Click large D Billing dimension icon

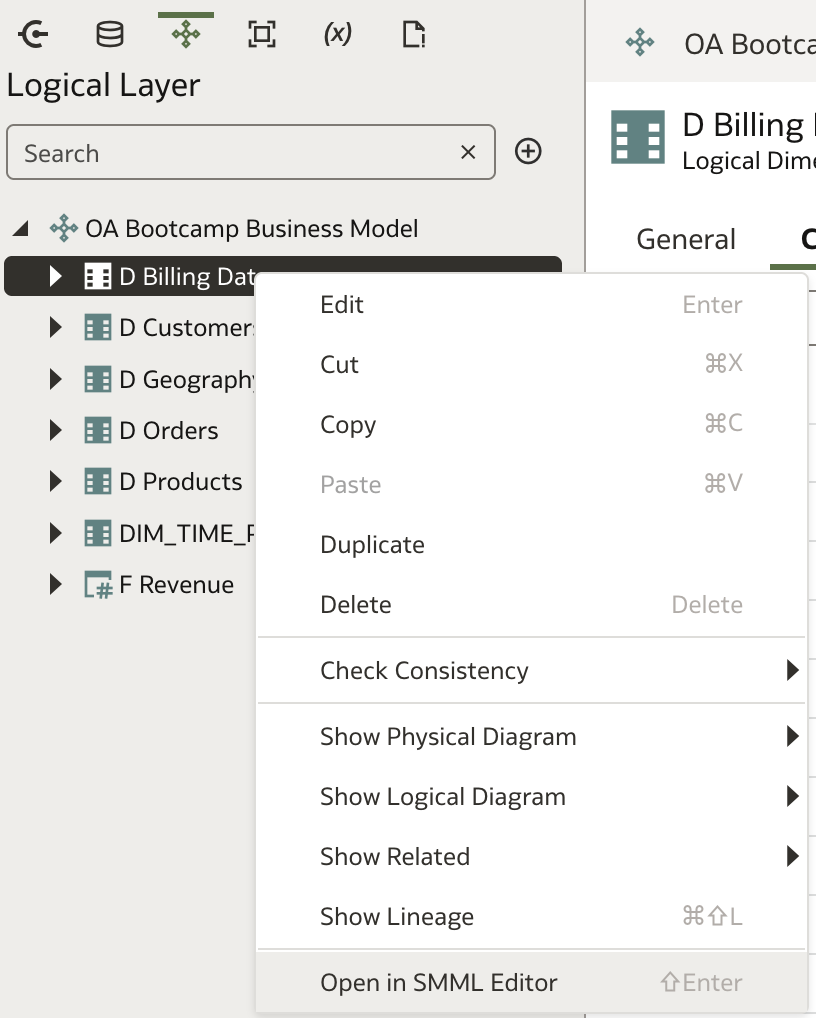(638, 137)
